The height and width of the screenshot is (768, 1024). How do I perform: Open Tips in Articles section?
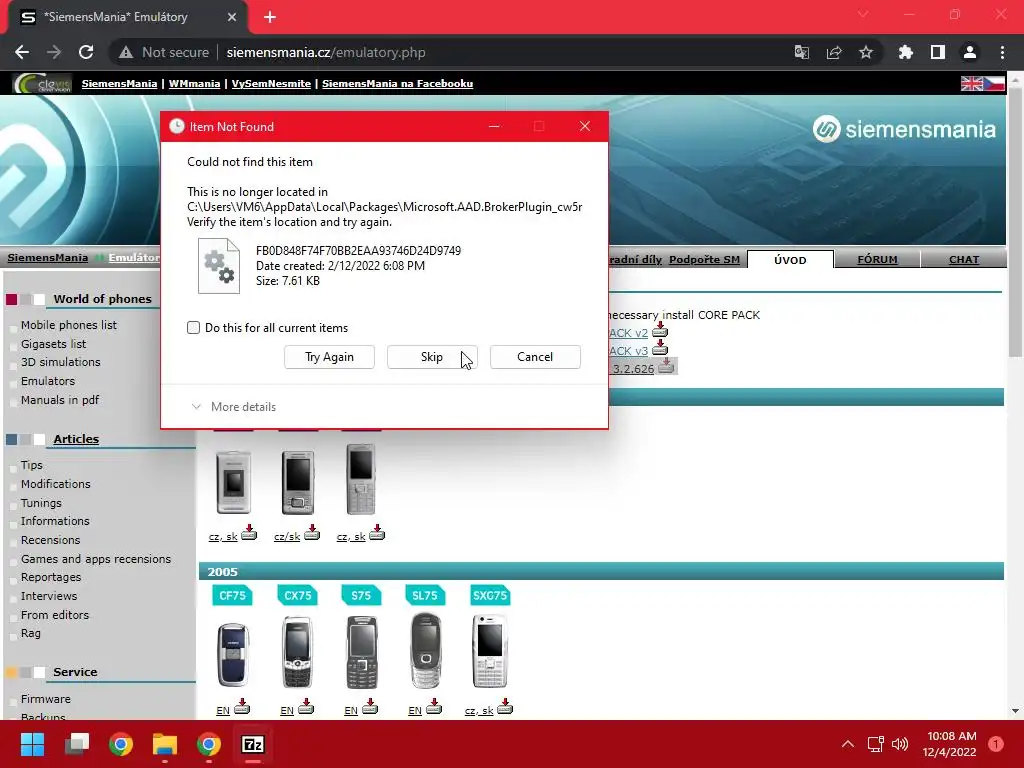coord(31,465)
